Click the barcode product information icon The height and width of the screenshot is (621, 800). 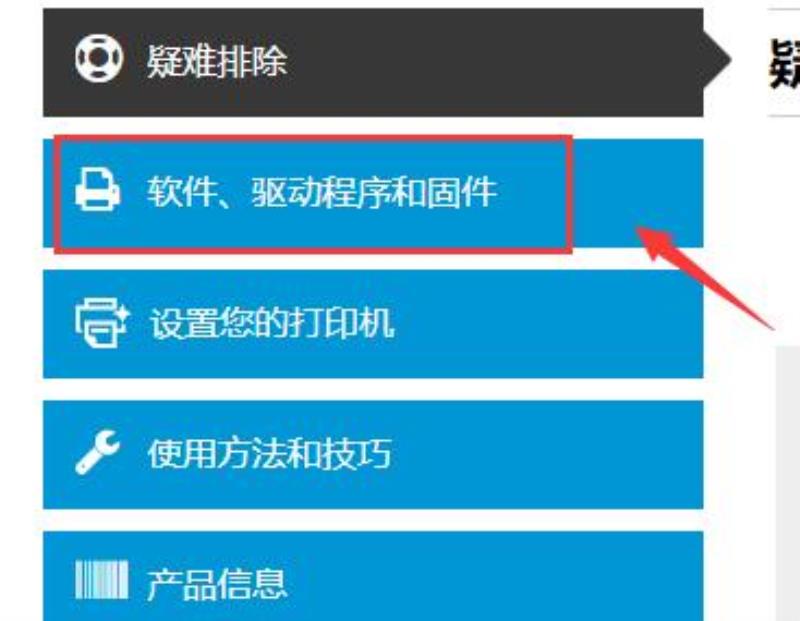(102, 580)
